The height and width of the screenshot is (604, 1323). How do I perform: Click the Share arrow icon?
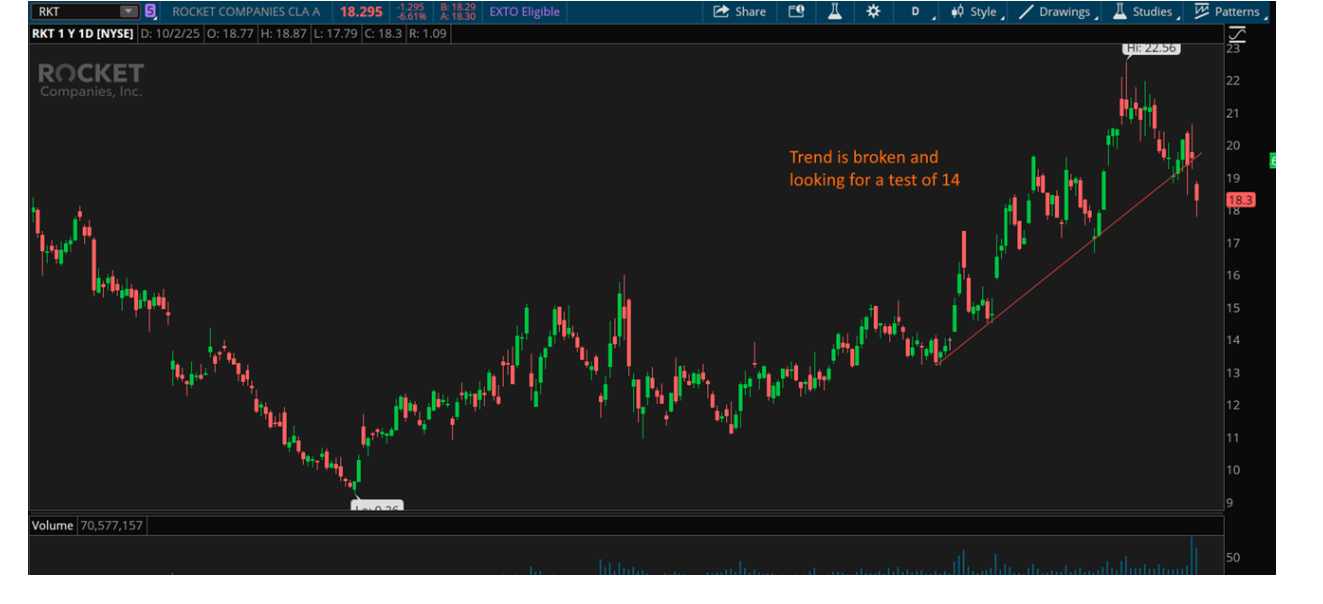[x=721, y=12]
